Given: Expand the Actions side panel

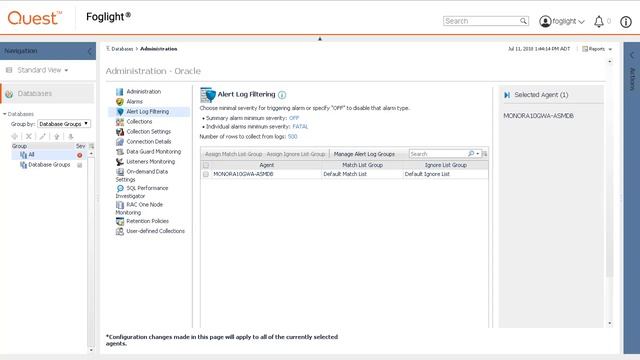Looking at the screenshot, I should [632, 55].
